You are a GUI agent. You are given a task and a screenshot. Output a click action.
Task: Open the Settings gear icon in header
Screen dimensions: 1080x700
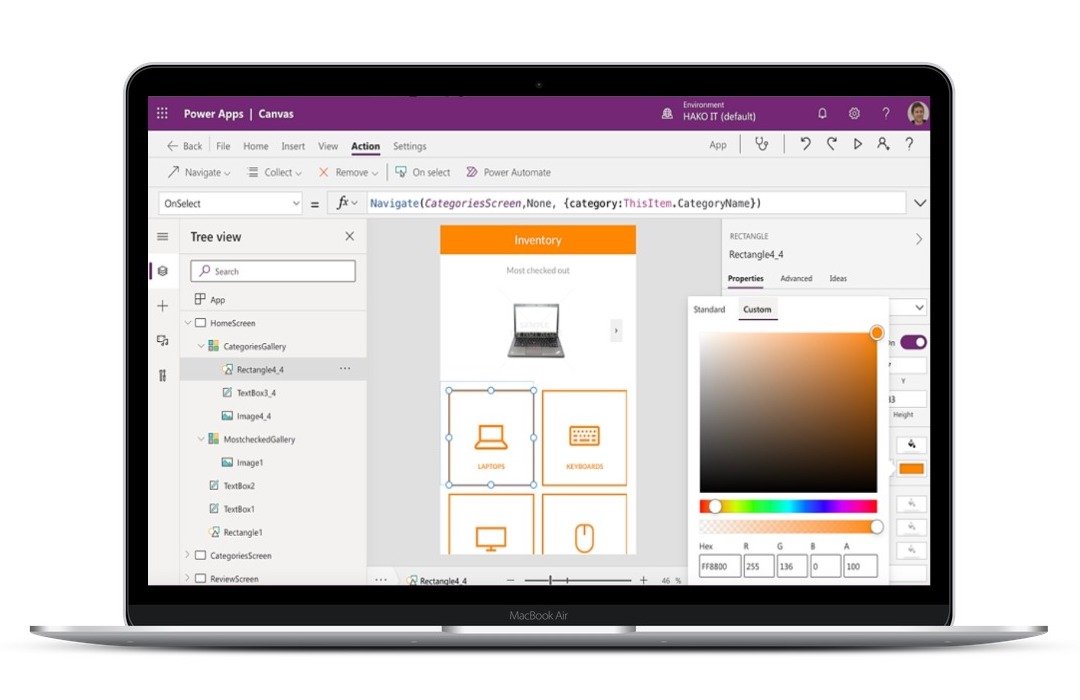pos(854,114)
